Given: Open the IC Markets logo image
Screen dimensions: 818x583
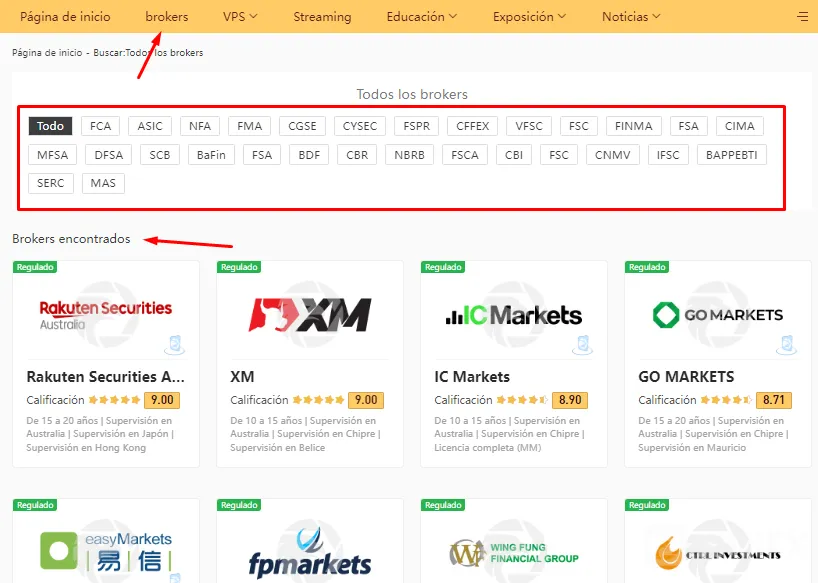Looking at the screenshot, I should [x=514, y=315].
